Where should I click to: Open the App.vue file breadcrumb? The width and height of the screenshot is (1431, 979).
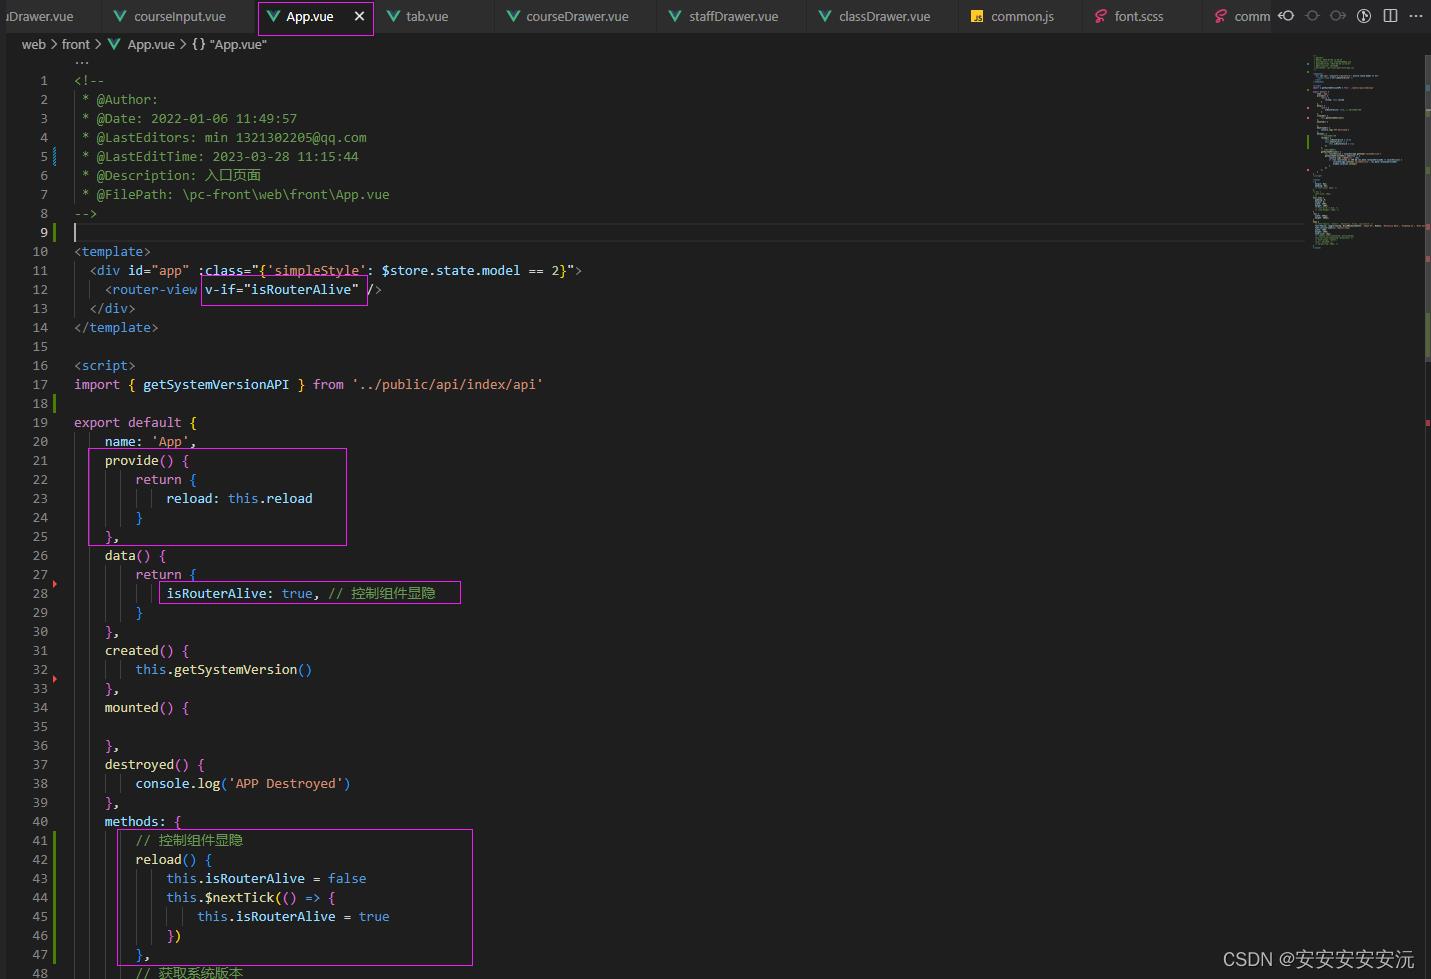click(x=141, y=44)
